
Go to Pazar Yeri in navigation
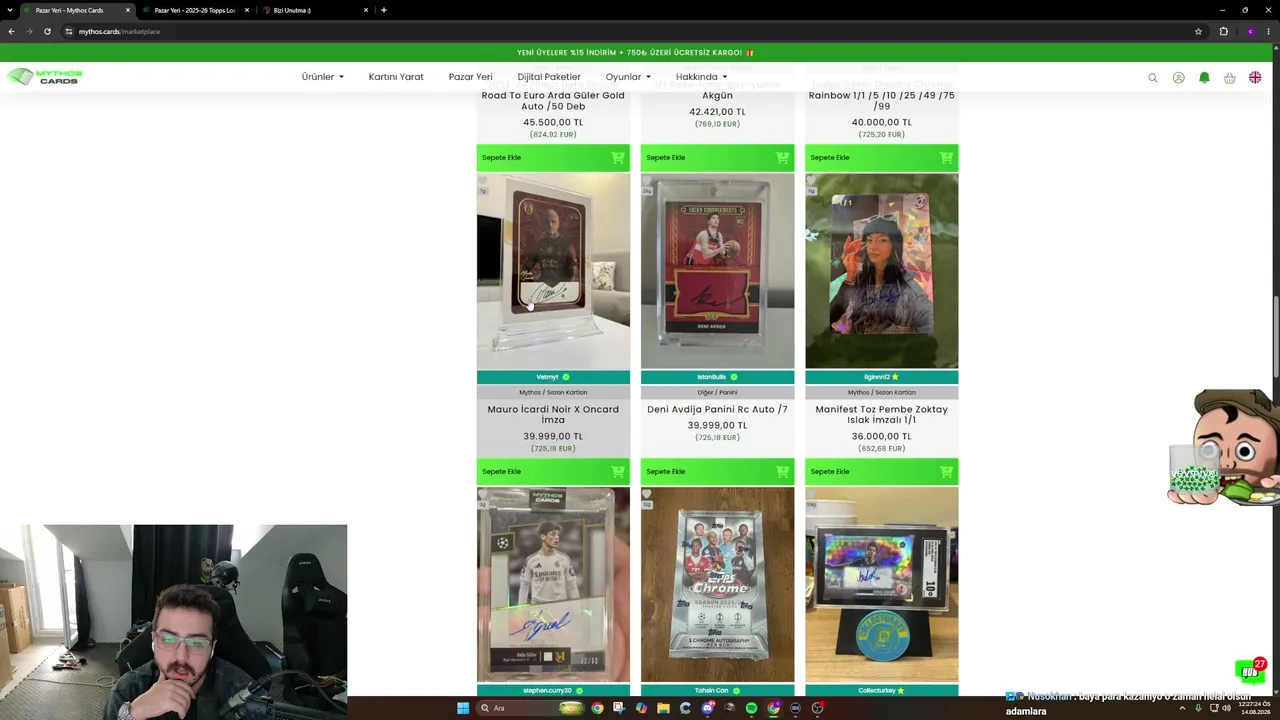coord(470,77)
